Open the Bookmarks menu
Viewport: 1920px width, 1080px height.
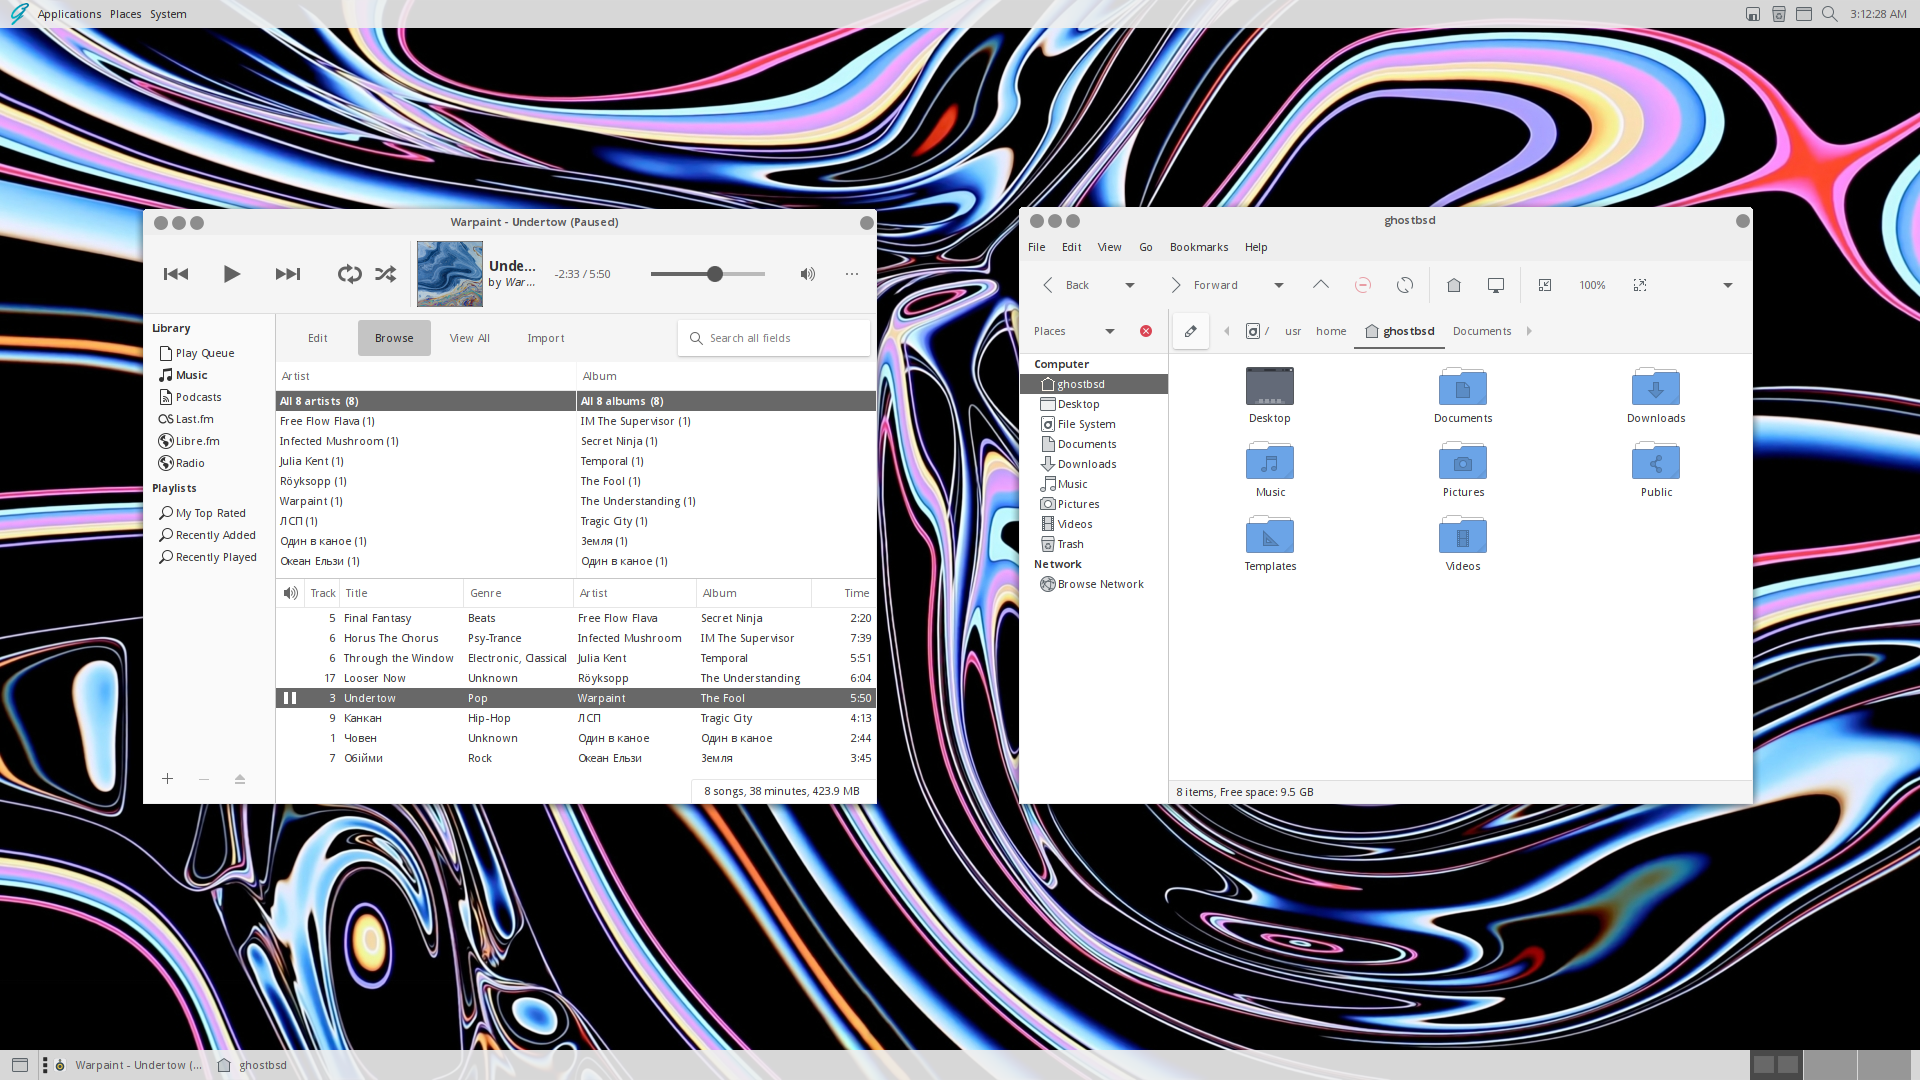coord(1198,247)
